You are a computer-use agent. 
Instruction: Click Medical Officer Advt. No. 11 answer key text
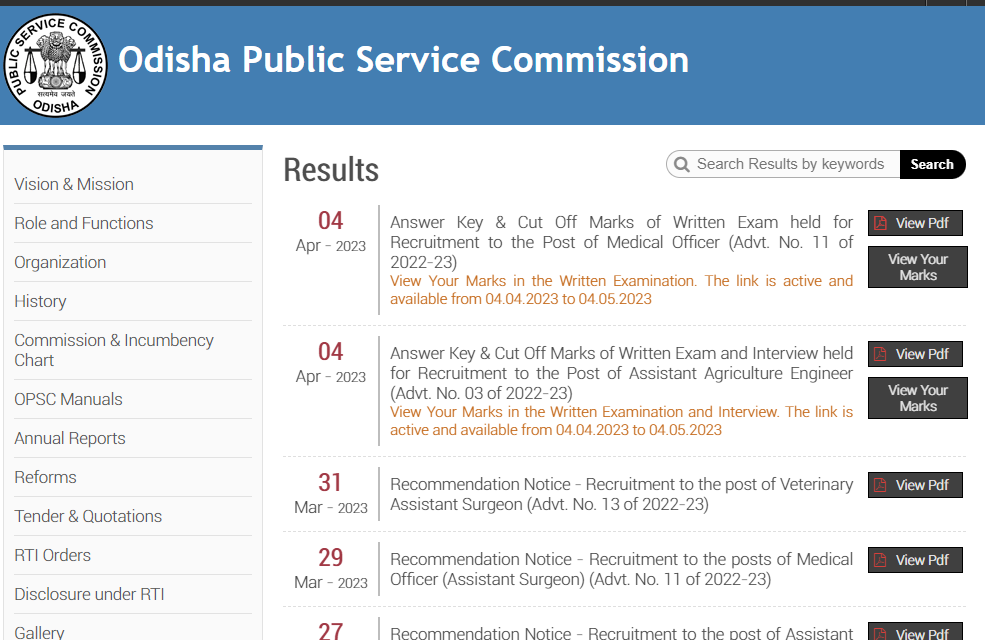(621, 242)
